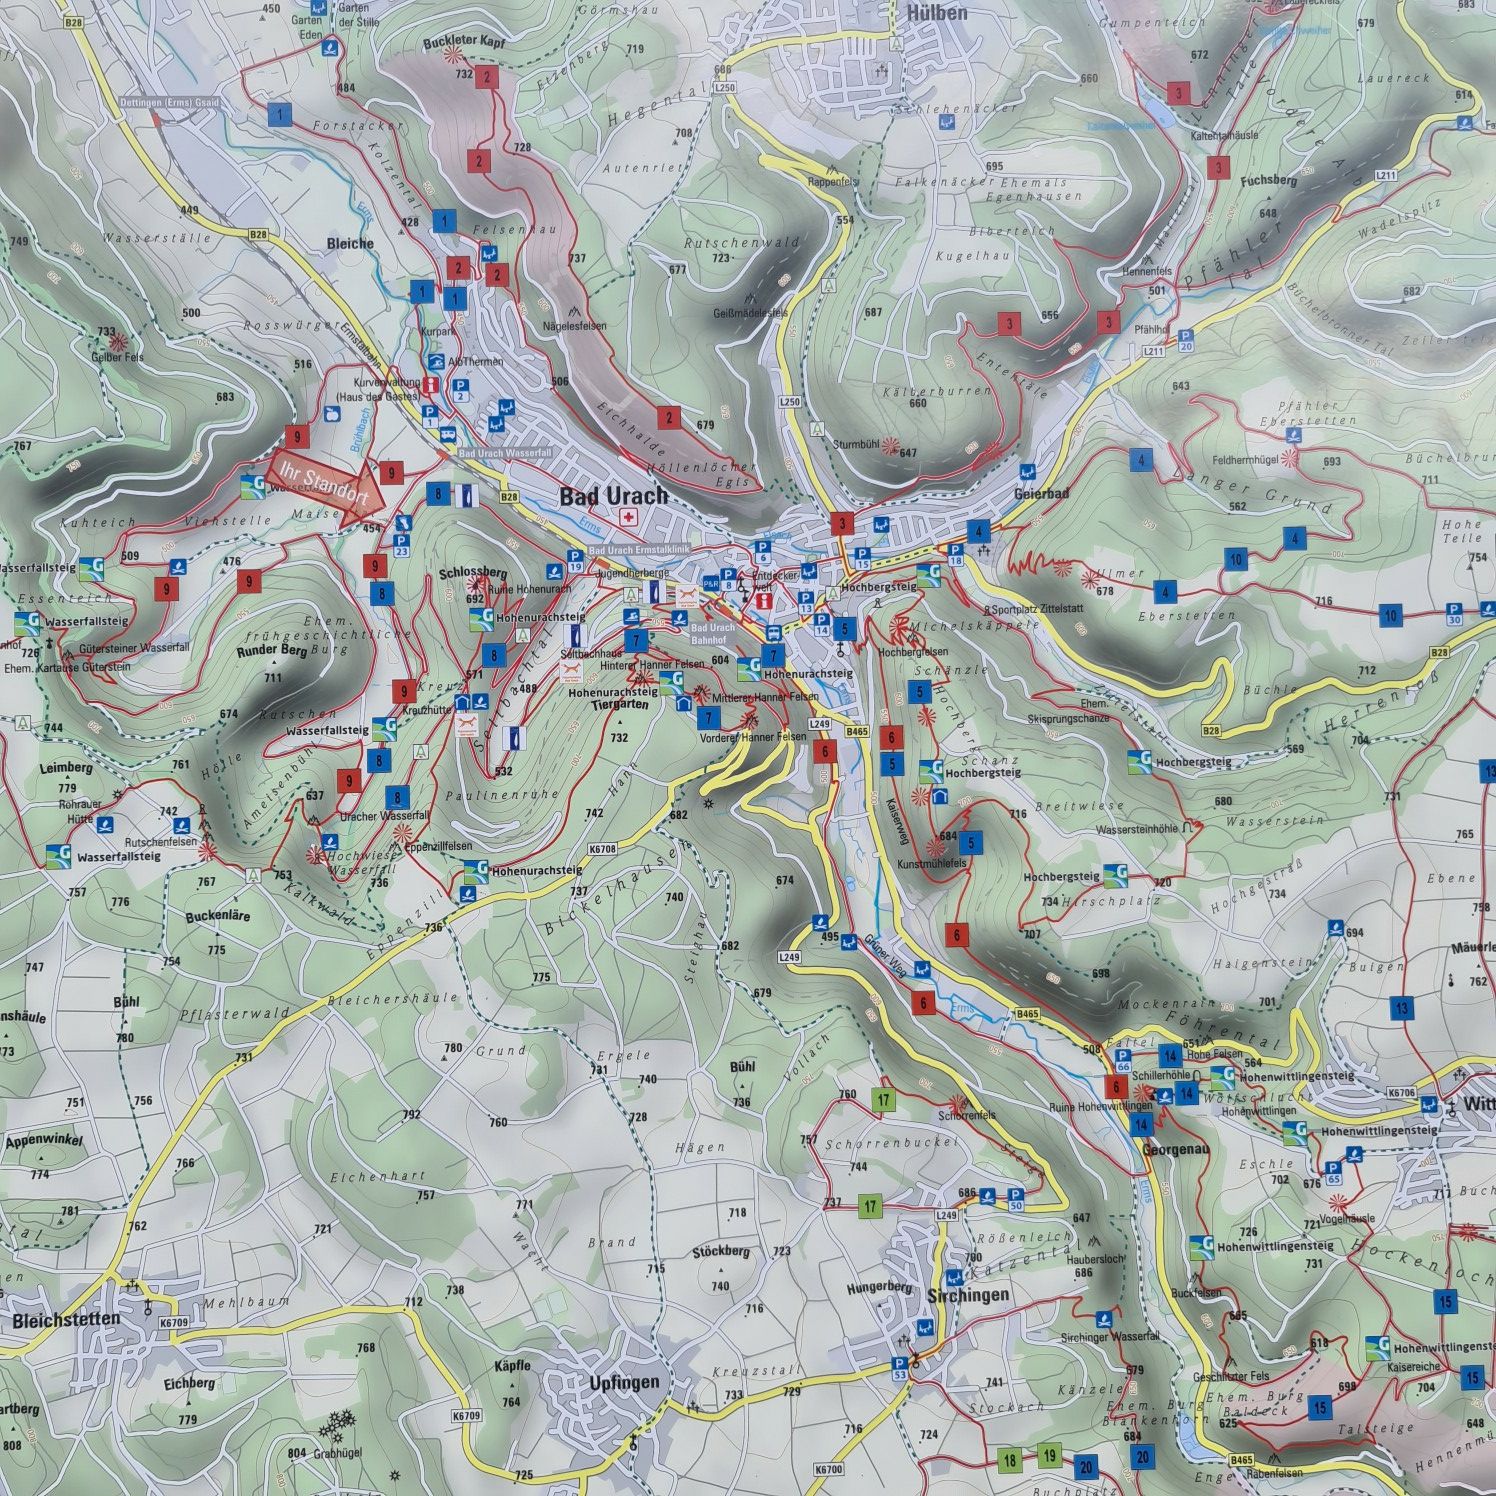
Task: Click the large Bad Urach town name
Action: point(613,496)
